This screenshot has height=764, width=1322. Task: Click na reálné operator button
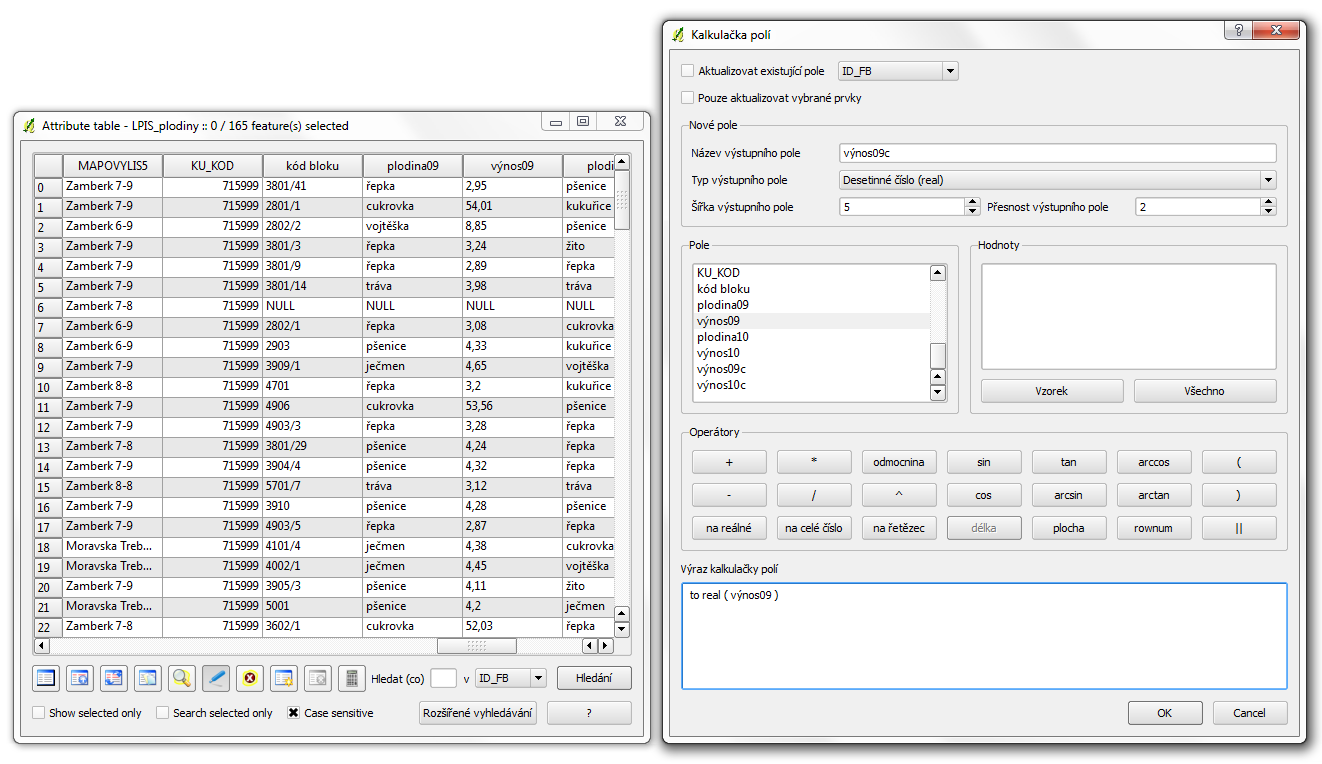coord(729,528)
